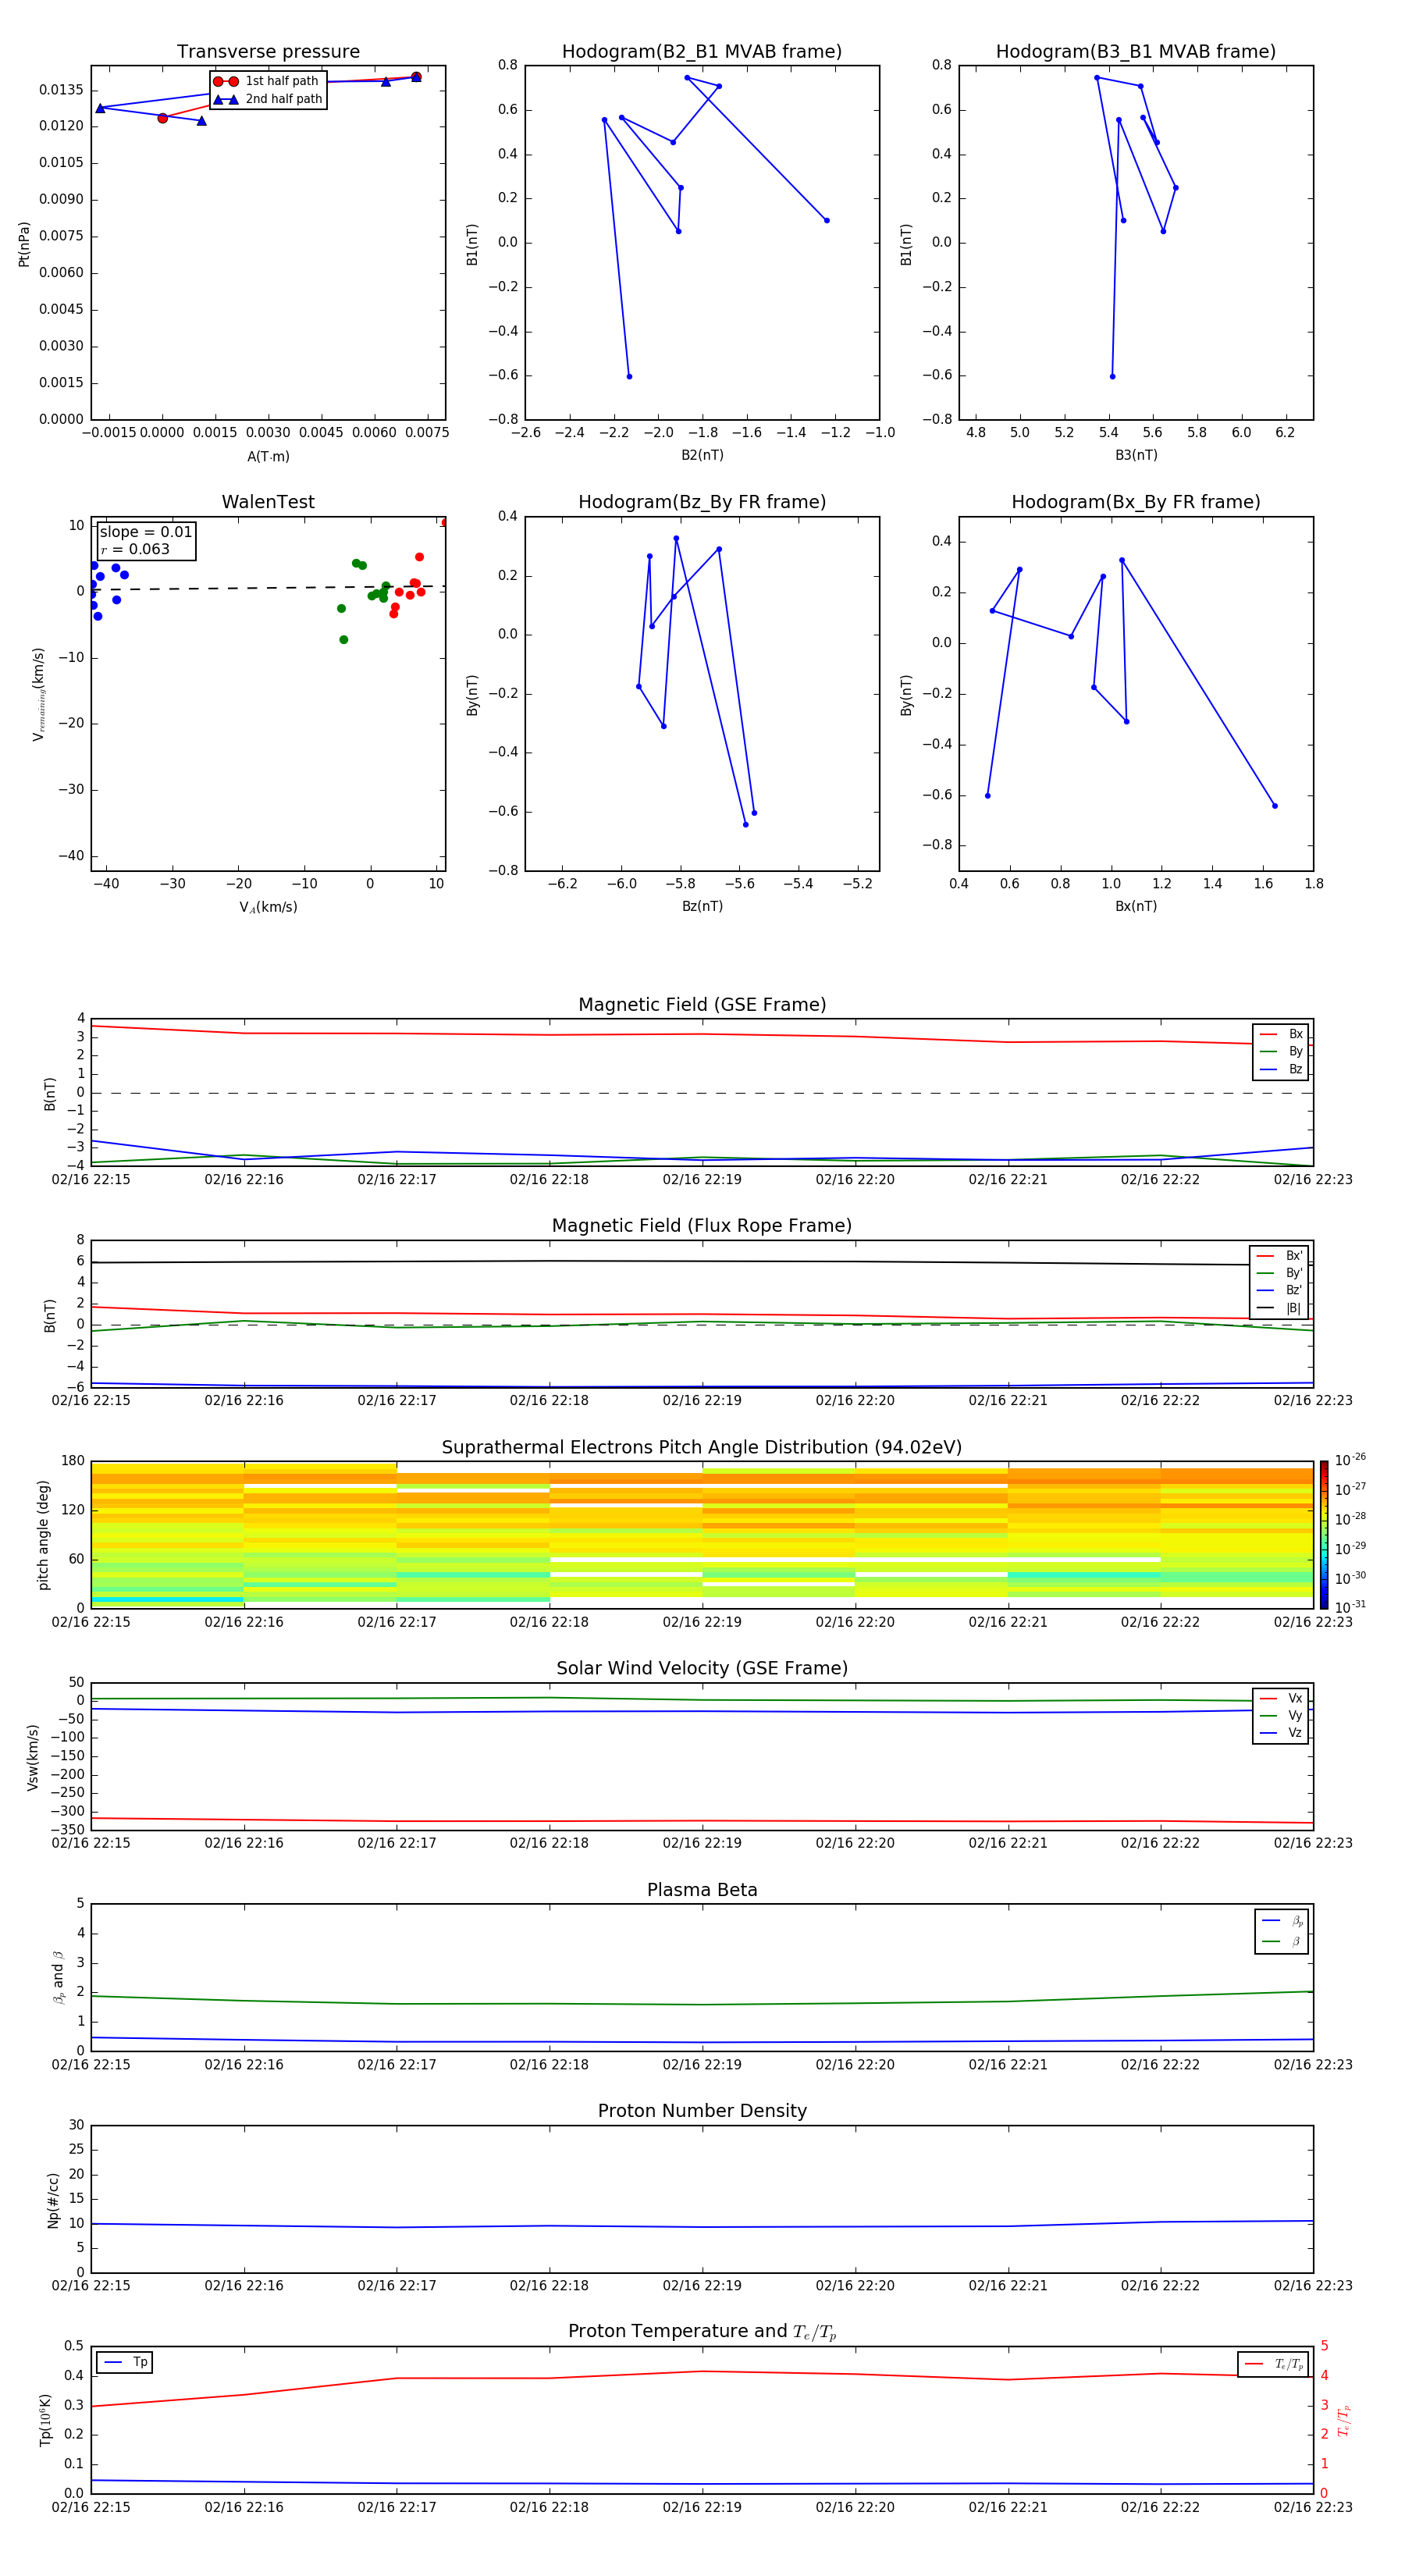Click the lowest green point in WalenTest
The width and height of the screenshot is (1405, 2576).
[344, 640]
